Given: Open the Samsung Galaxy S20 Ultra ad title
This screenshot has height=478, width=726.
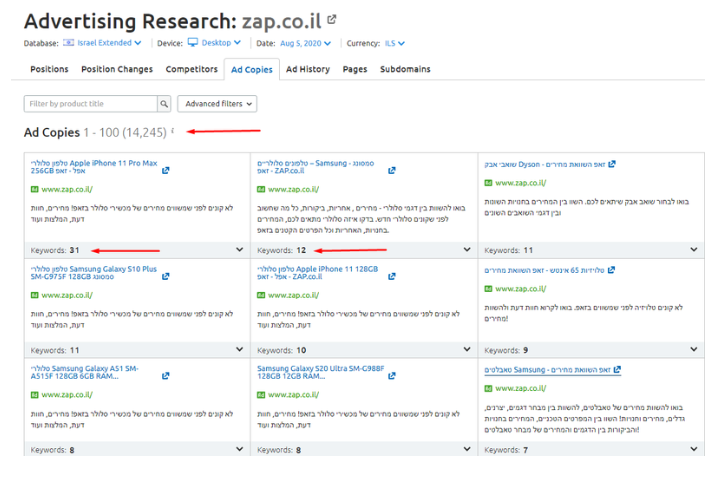Looking at the screenshot, I should 320,372.
